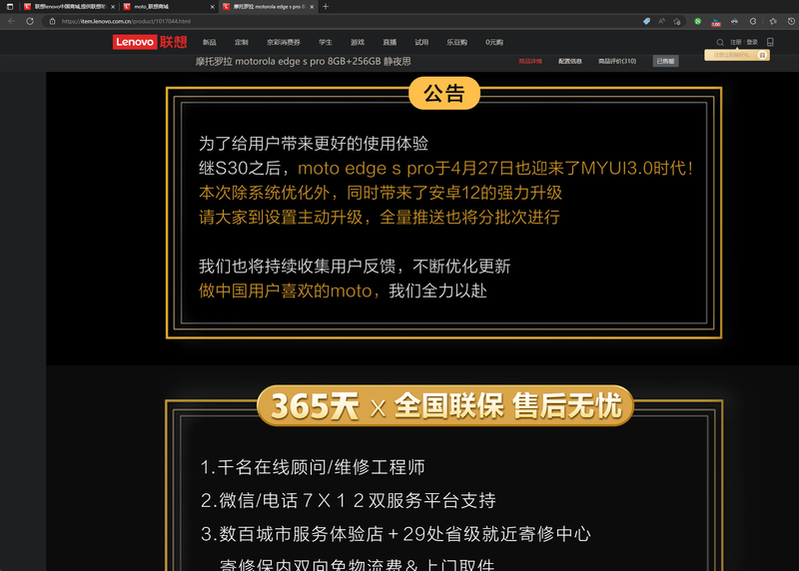Open the 直播 navigation menu item
The width and height of the screenshot is (799, 571).
coord(390,42)
